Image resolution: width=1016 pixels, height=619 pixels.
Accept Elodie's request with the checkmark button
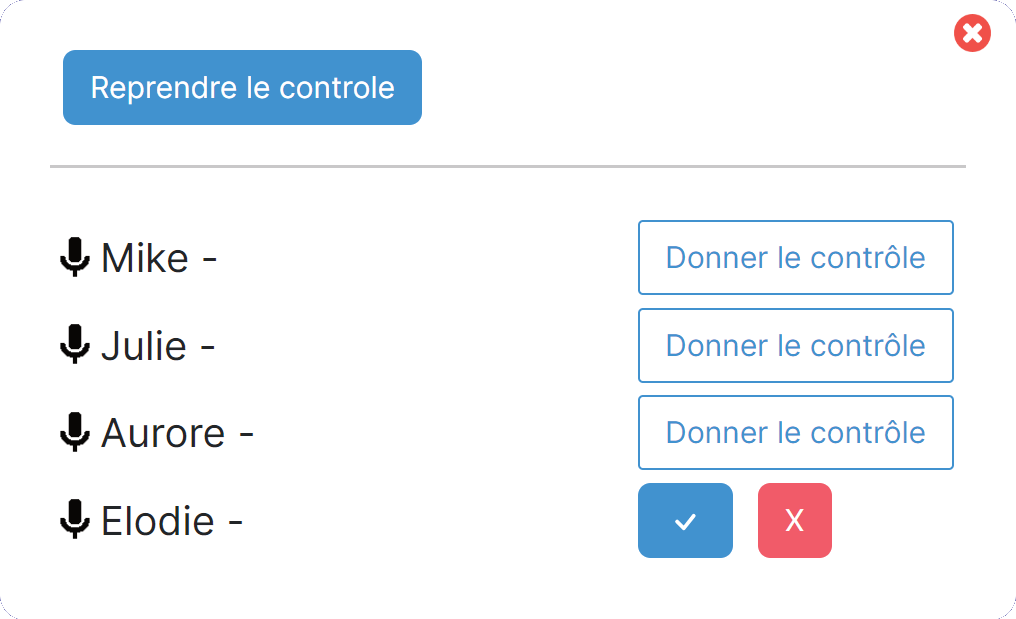click(686, 520)
